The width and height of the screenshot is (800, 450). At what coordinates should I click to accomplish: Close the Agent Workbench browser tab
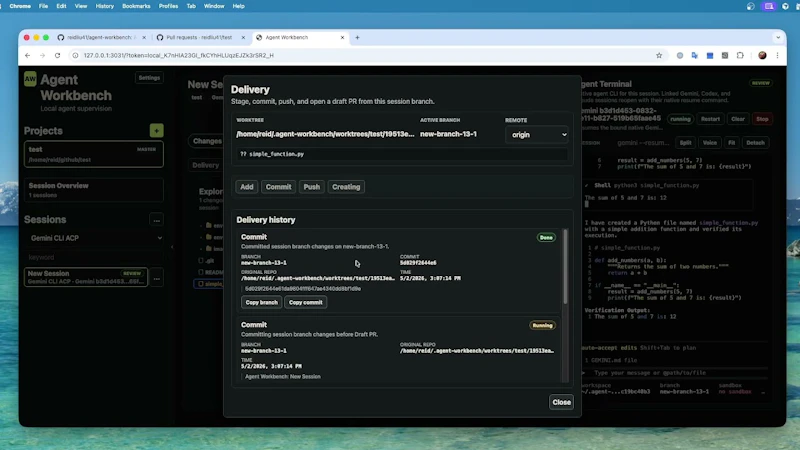click(x=342, y=37)
